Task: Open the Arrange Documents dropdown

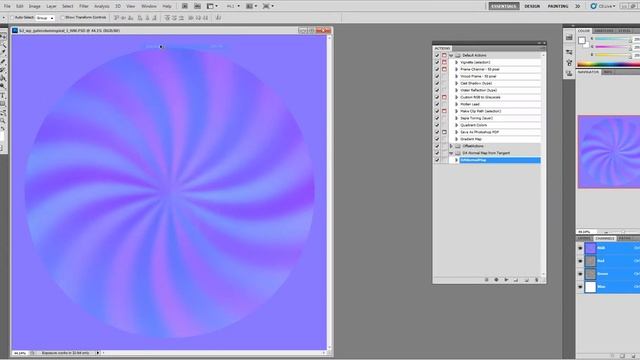Action: pyautogui.click(x=251, y=6)
